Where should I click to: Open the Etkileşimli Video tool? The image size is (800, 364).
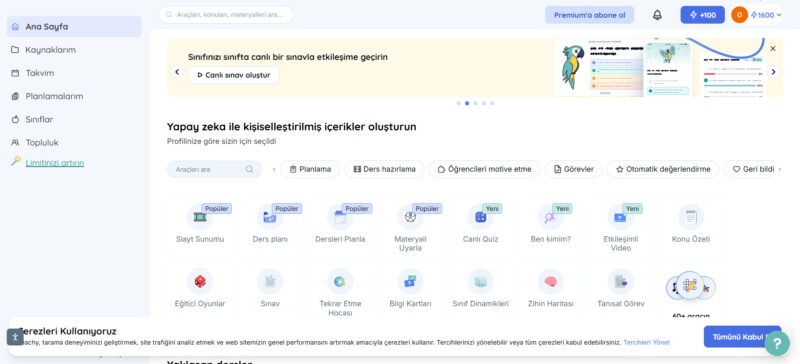pos(620,226)
